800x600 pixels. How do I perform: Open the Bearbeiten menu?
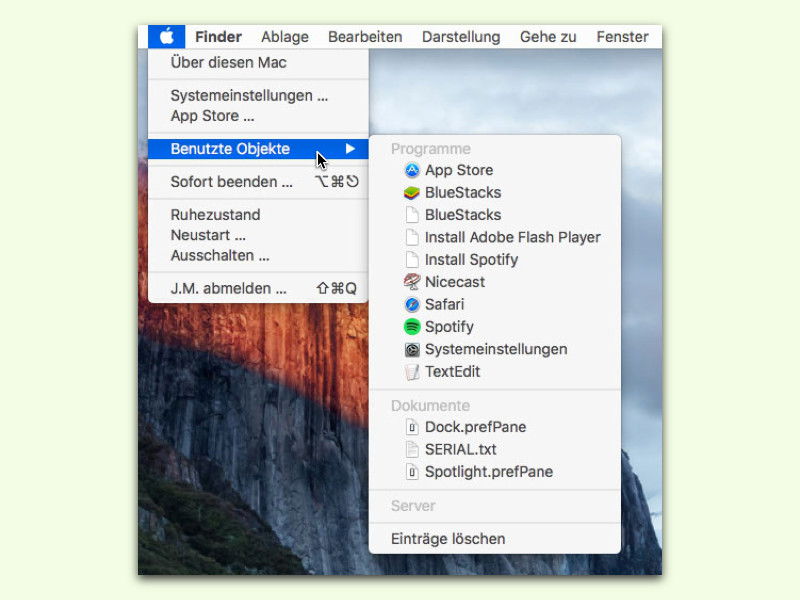pos(365,37)
